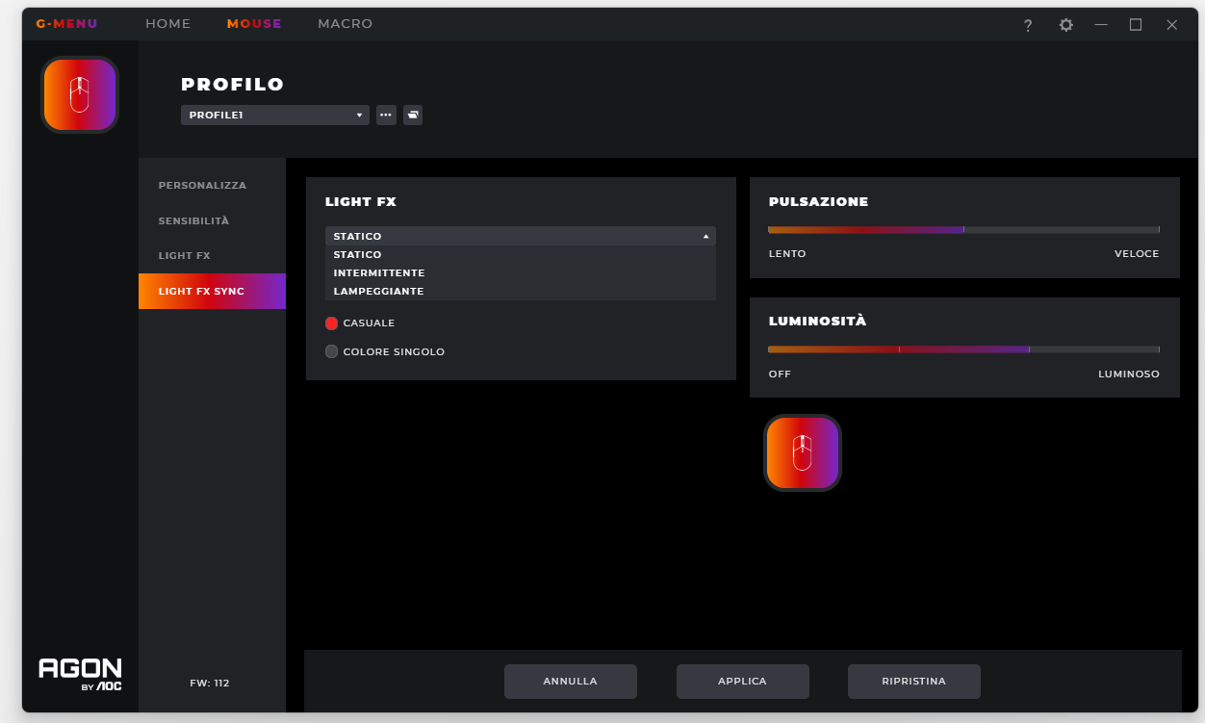Open the Sensibilità section
This screenshot has width=1206, height=725.
click(x=212, y=221)
